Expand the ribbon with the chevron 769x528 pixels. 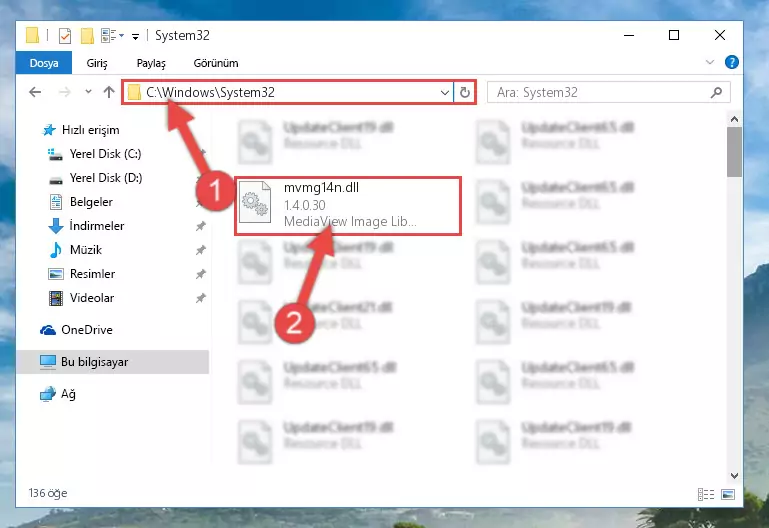tap(710, 62)
